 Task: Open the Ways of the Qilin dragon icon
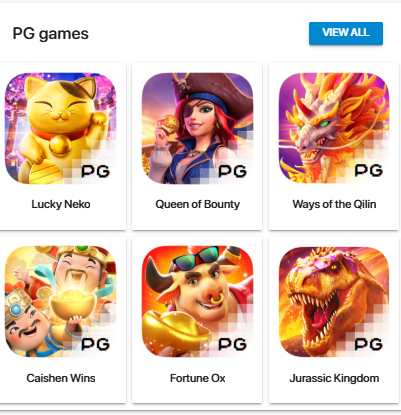coord(334,128)
